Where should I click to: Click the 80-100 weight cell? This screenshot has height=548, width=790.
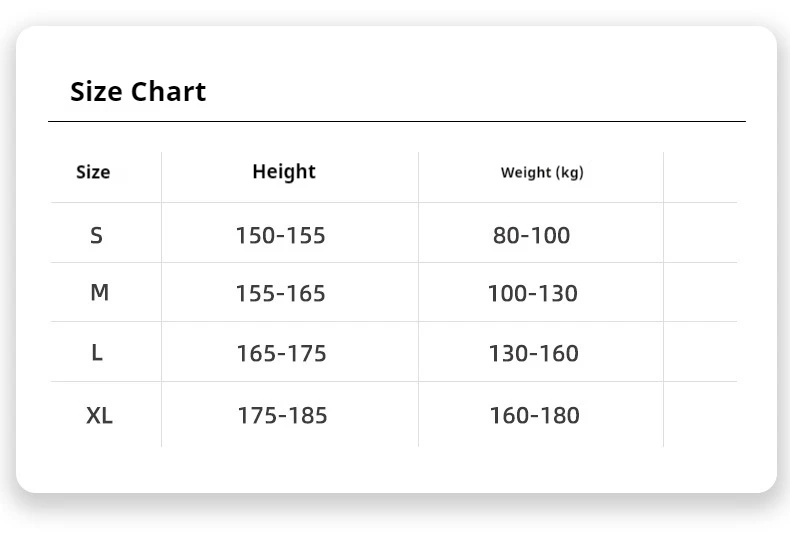tap(531, 235)
